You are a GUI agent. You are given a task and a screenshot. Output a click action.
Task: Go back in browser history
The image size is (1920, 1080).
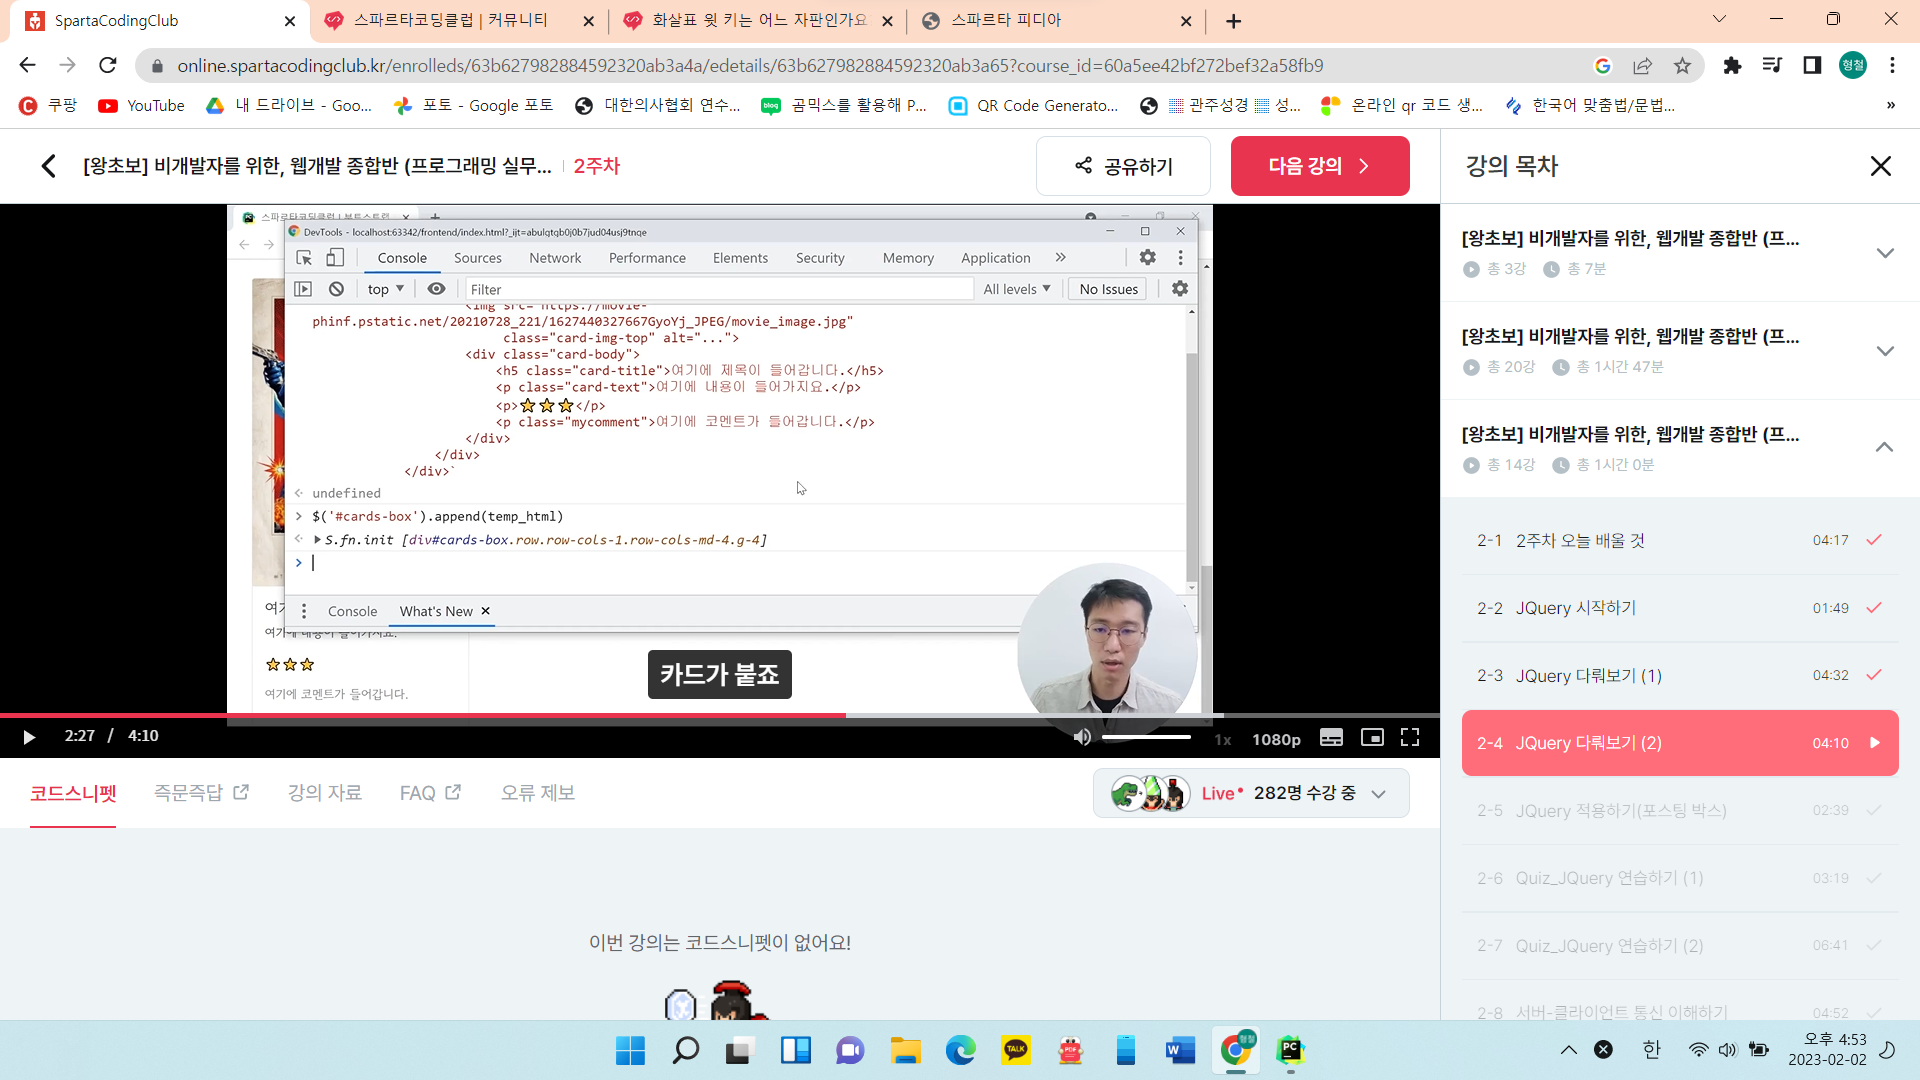coord(27,66)
